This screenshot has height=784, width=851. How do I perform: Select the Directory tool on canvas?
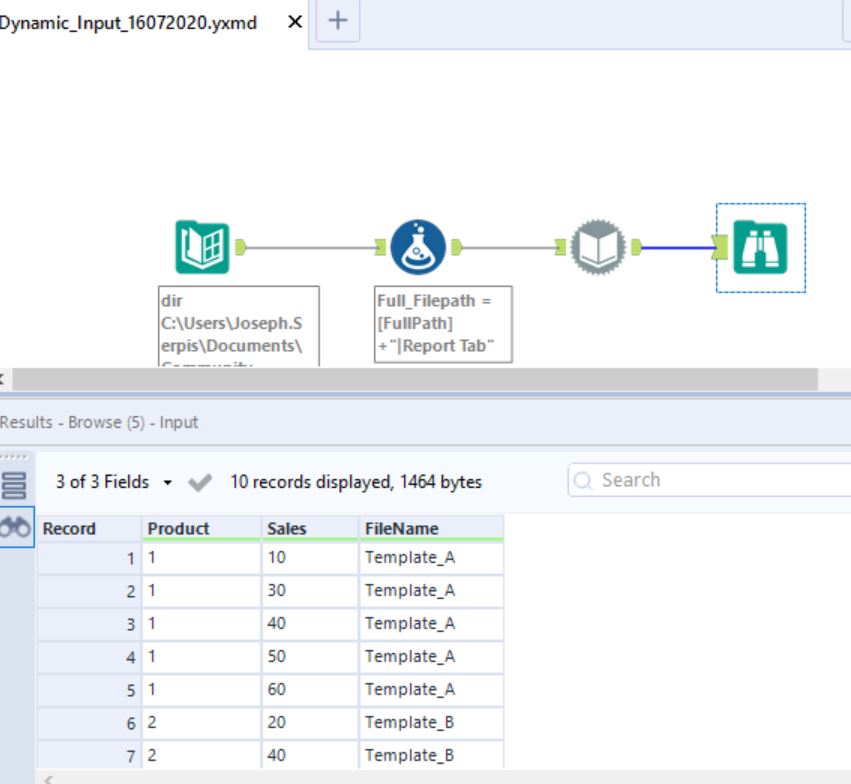click(x=202, y=247)
